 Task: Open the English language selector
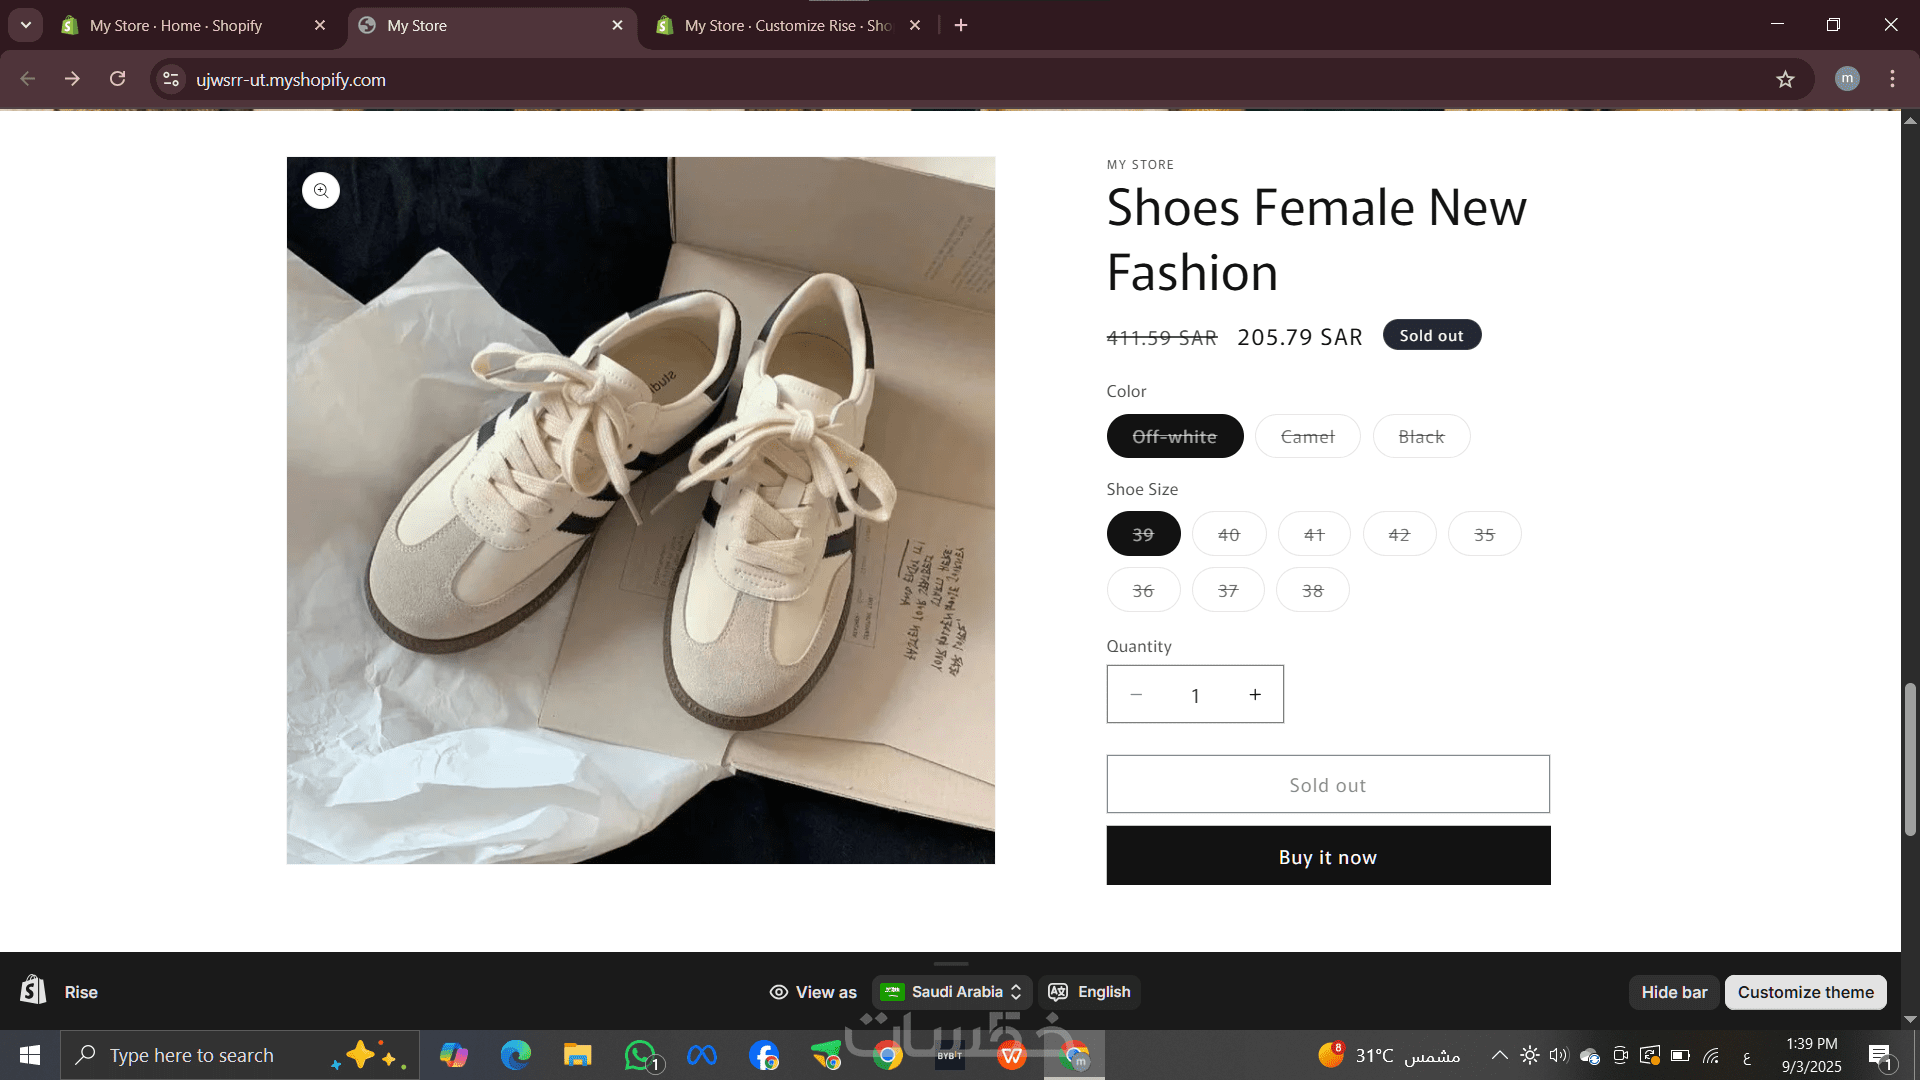[1090, 992]
